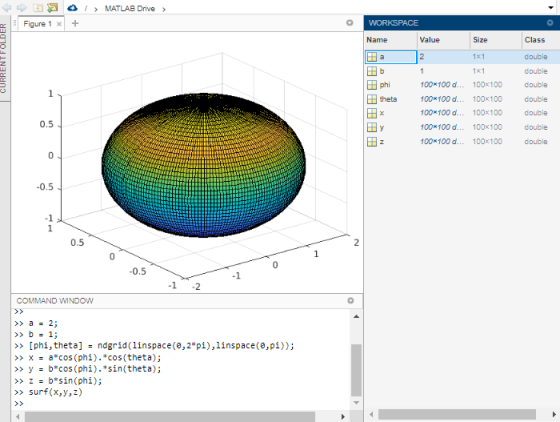
Task: Select the Figure 1 tab
Action: point(38,24)
